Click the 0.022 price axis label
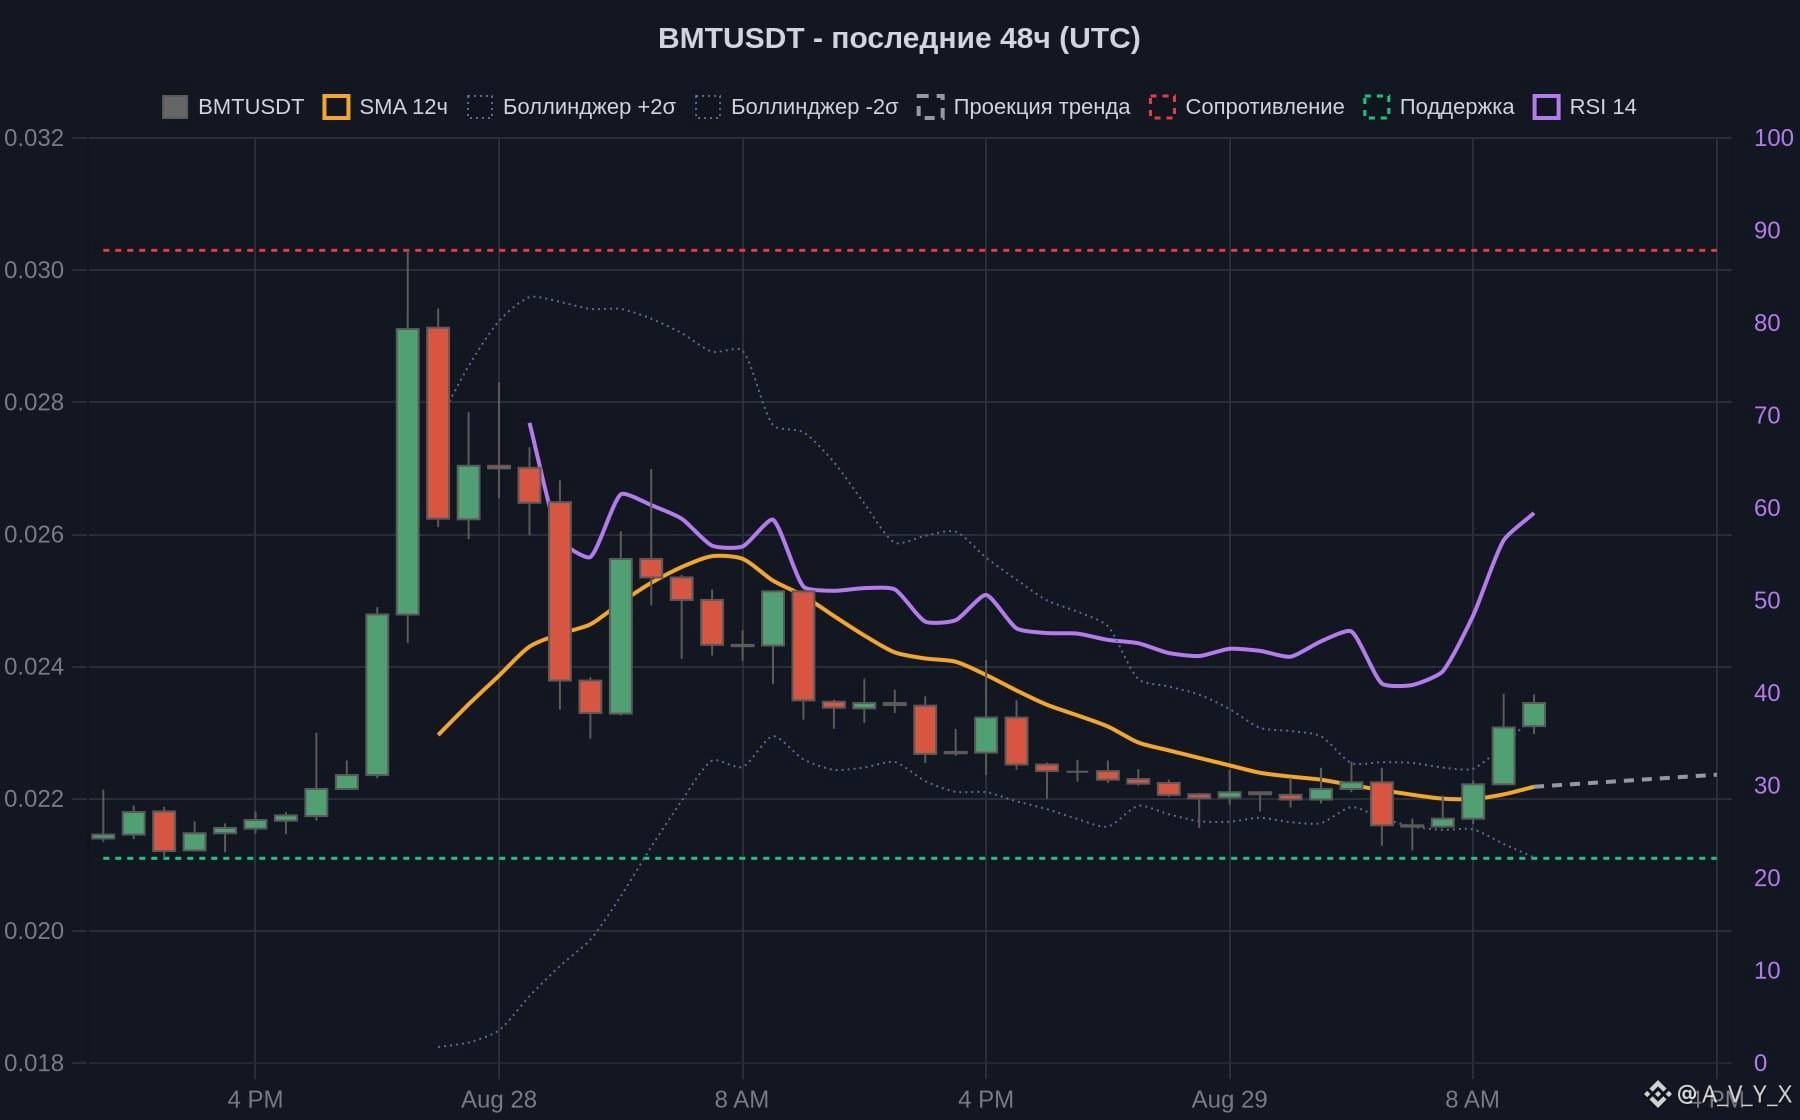 coord(34,798)
